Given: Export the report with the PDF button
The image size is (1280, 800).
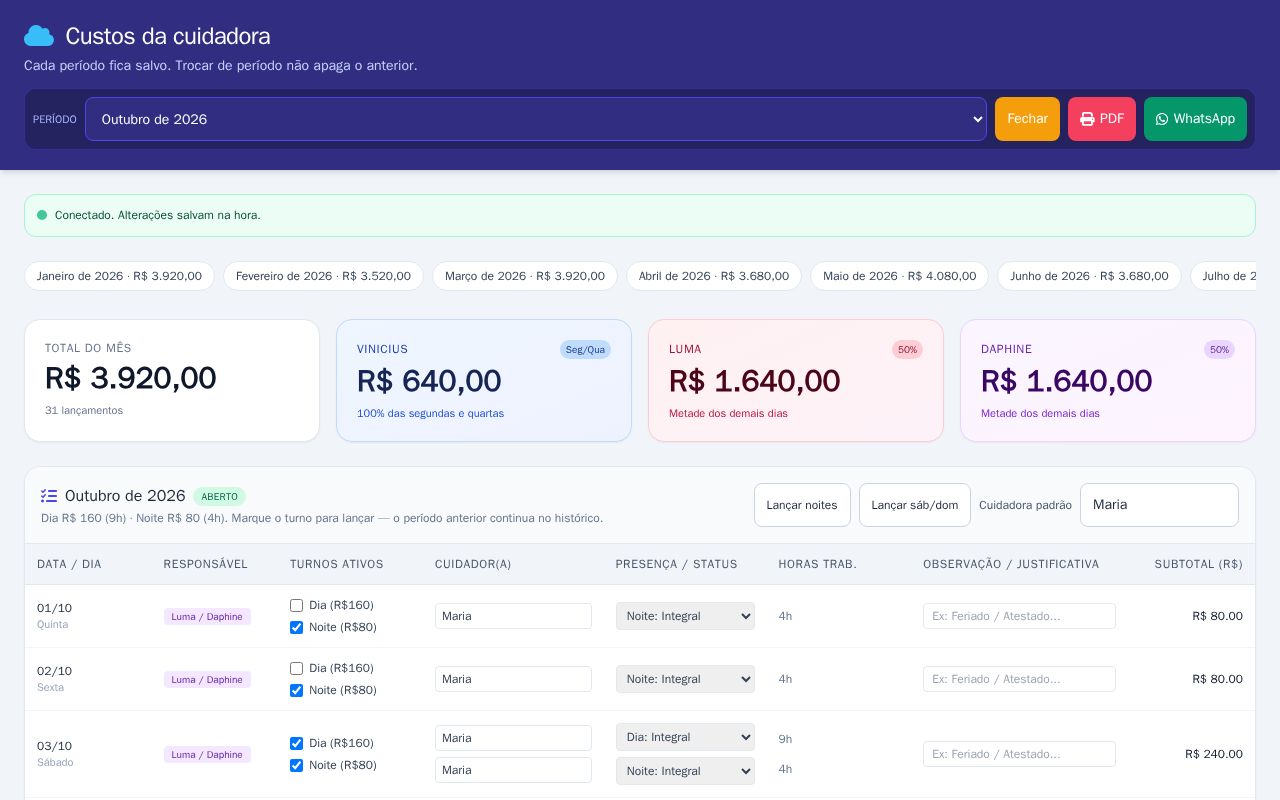Looking at the screenshot, I should 1102,119.
